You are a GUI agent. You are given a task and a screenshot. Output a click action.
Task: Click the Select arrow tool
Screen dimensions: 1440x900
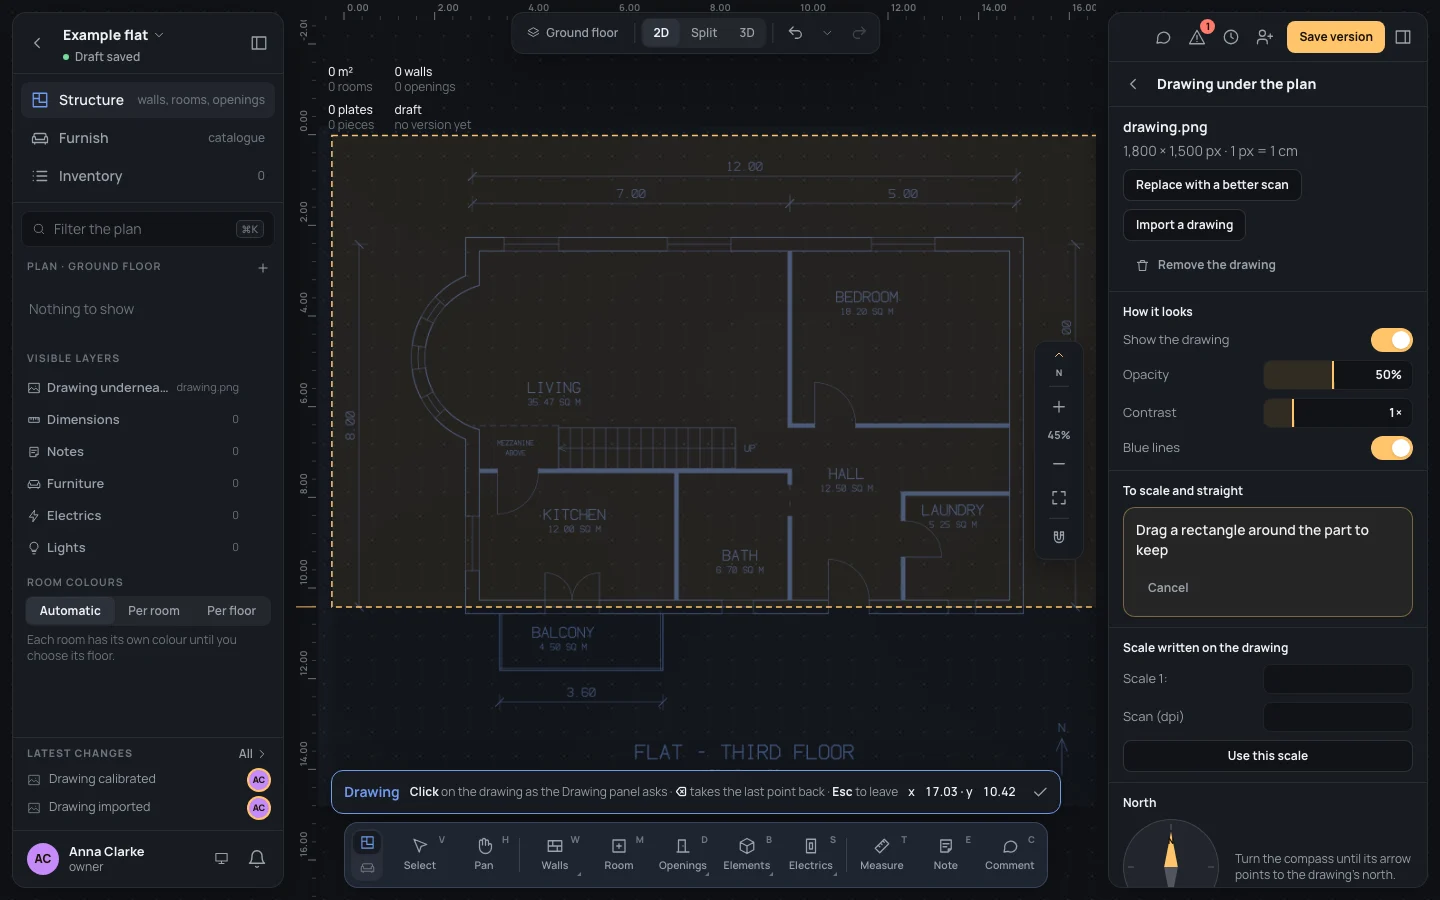[x=420, y=854]
